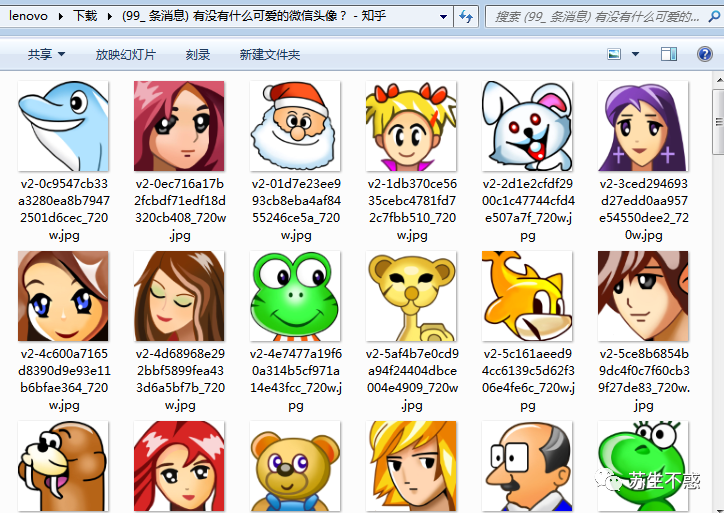Open the blue dolphin avatar thumbnail
Image resolution: width=724 pixels, height=513 pixels.
63,126
